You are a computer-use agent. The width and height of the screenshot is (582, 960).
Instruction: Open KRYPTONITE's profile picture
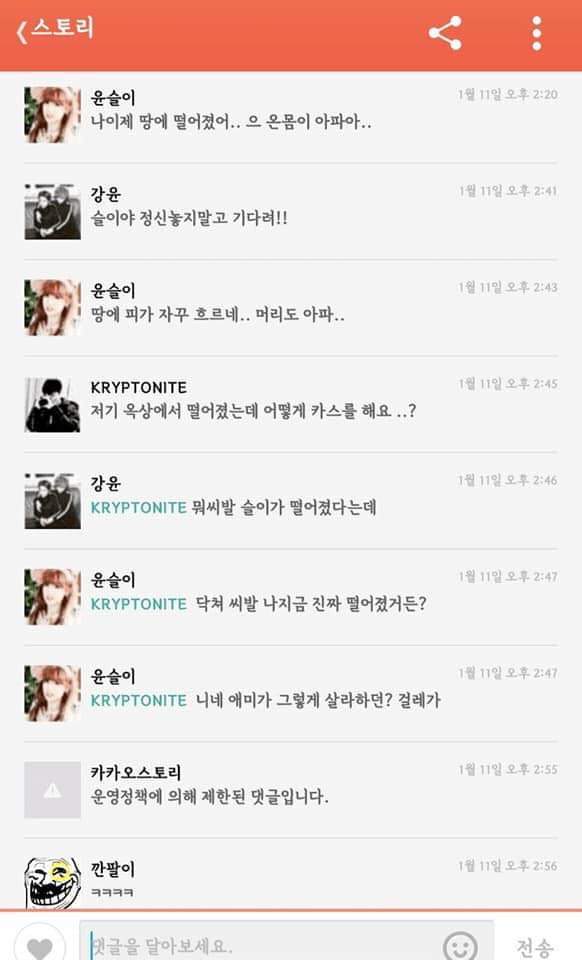[53, 405]
